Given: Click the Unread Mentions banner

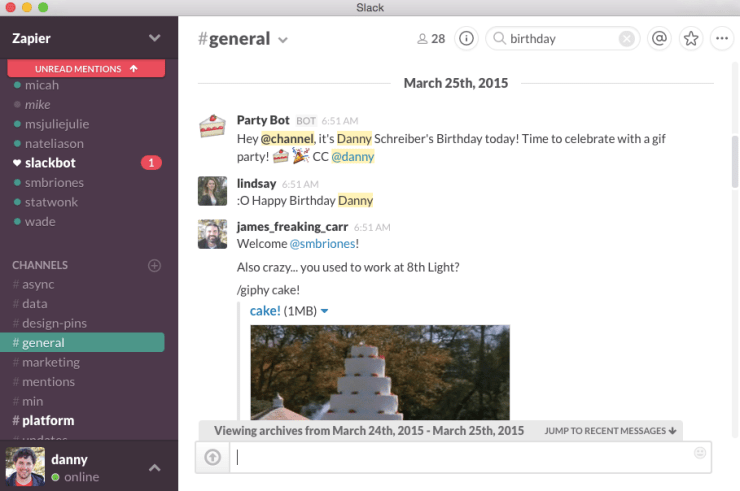Looking at the screenshot, I should 85,69.
